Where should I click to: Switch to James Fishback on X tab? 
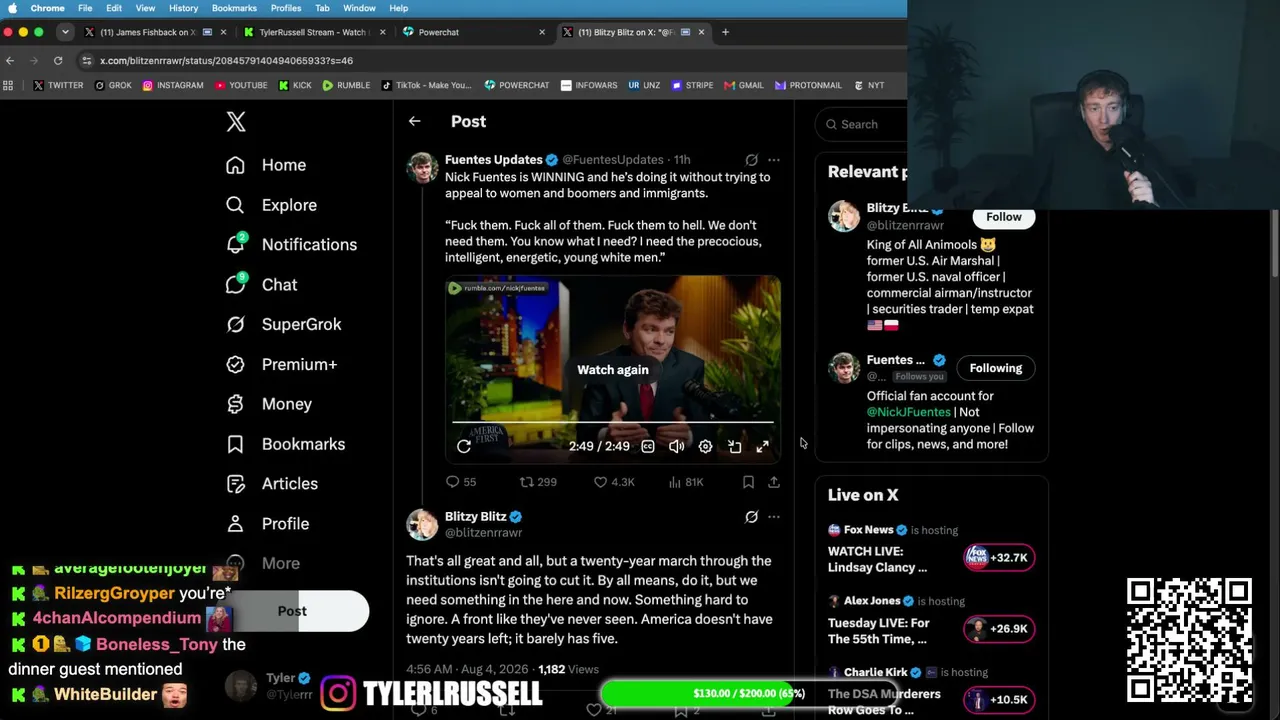tap(157, 32)
